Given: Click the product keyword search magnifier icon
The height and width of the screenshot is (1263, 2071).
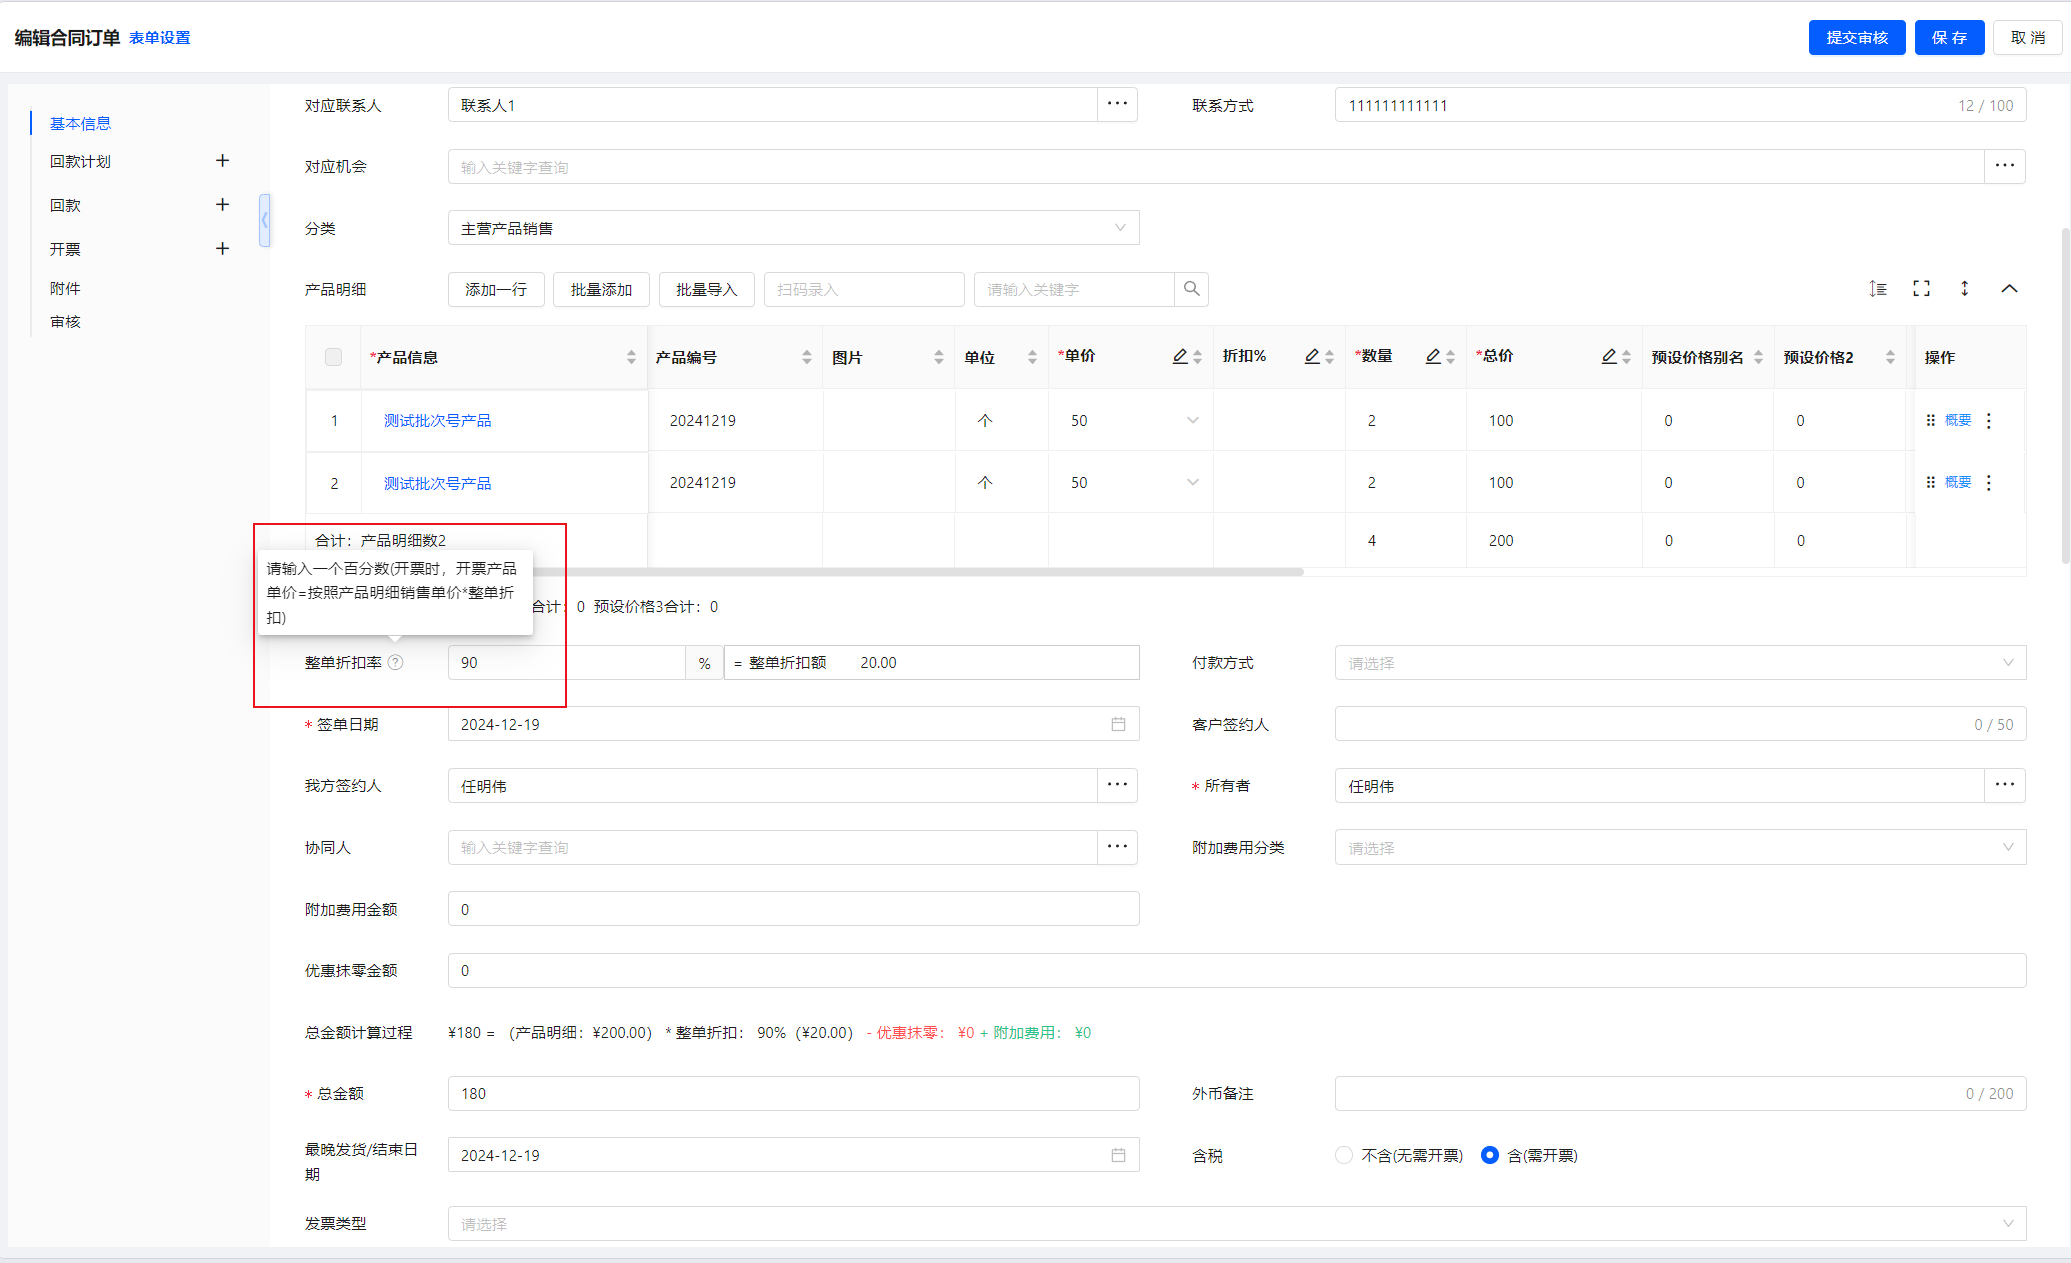Looking at the screenshot, I should [x=1191, y=289].
